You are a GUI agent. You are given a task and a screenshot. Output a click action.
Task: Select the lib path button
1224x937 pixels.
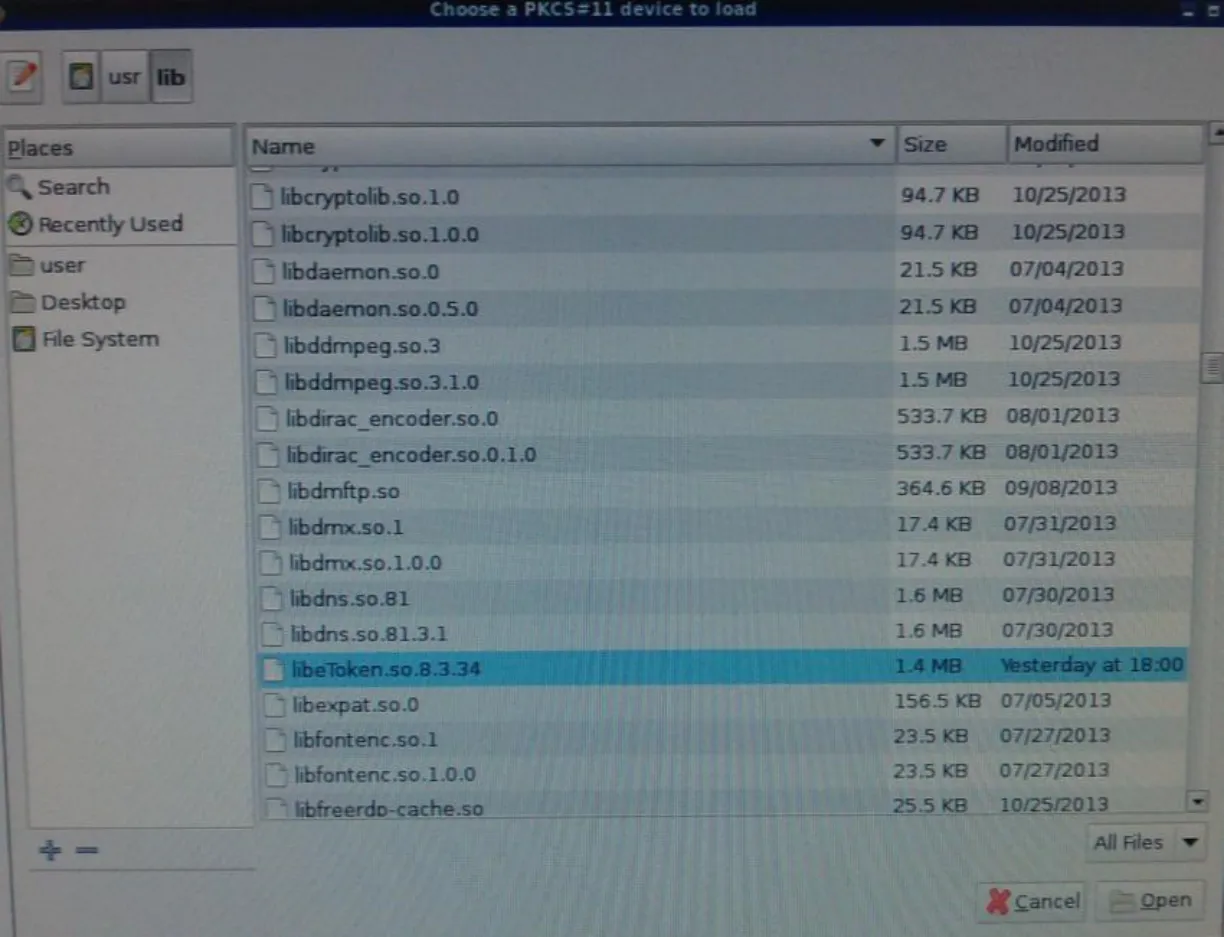[x=171, y=78]
